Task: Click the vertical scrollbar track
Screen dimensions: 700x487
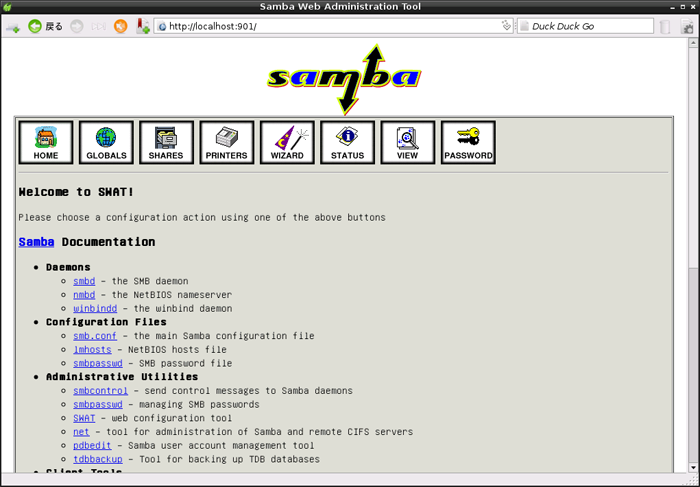Action: pyautogui.click(x=693, y=366)
